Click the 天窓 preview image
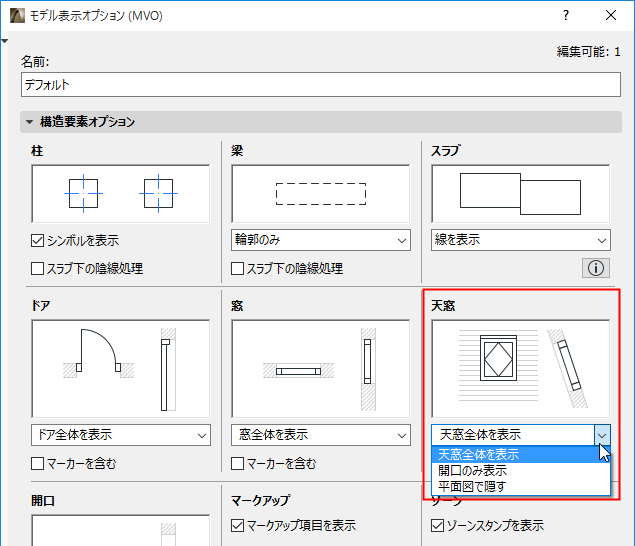The image size is (635, 546). coord(521,369)
